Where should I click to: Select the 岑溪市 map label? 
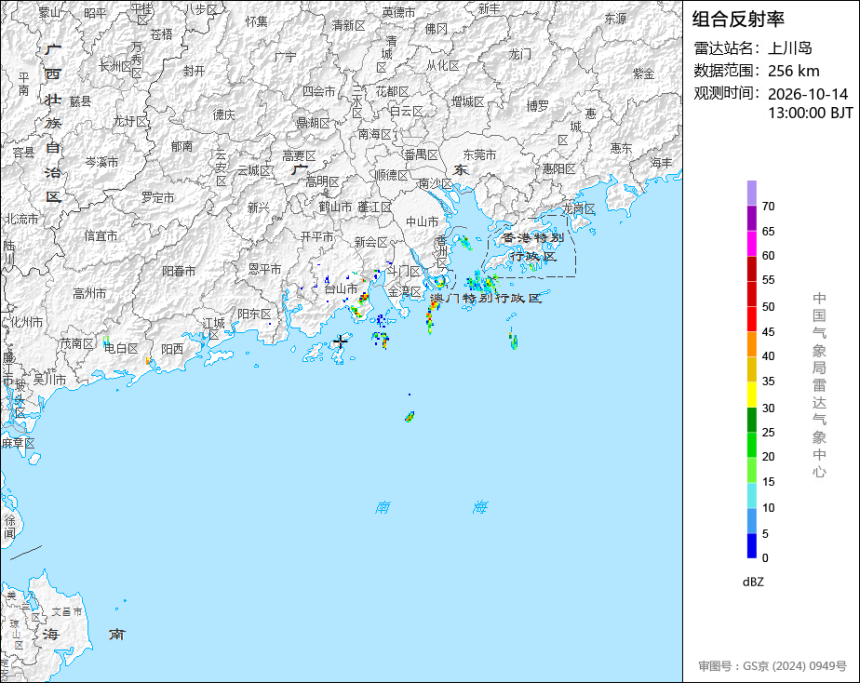101,162
